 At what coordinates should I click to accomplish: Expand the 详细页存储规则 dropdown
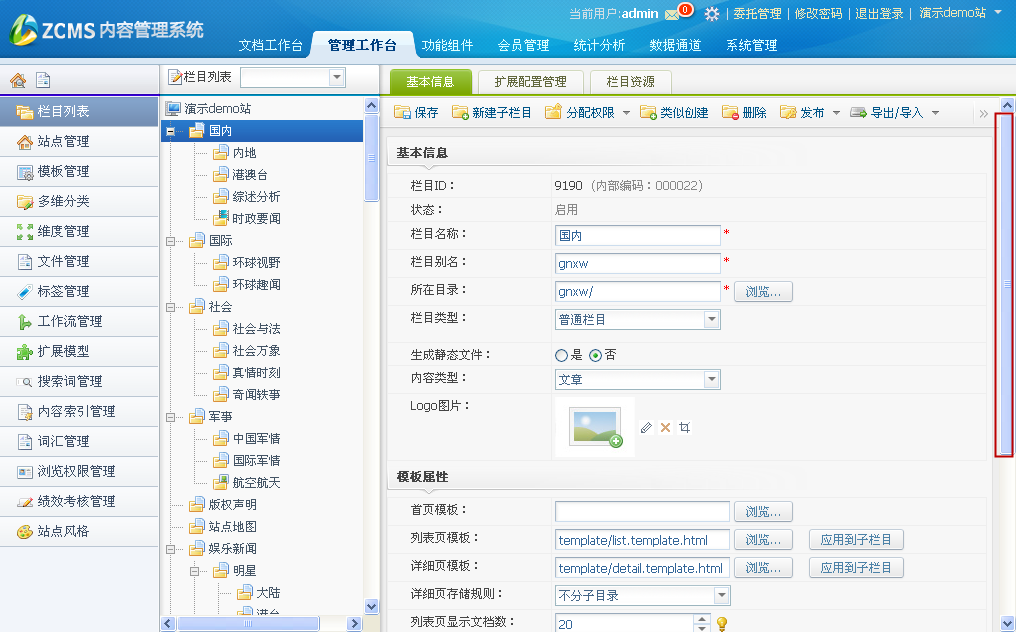pyautogui.click(x=721, y=596)
